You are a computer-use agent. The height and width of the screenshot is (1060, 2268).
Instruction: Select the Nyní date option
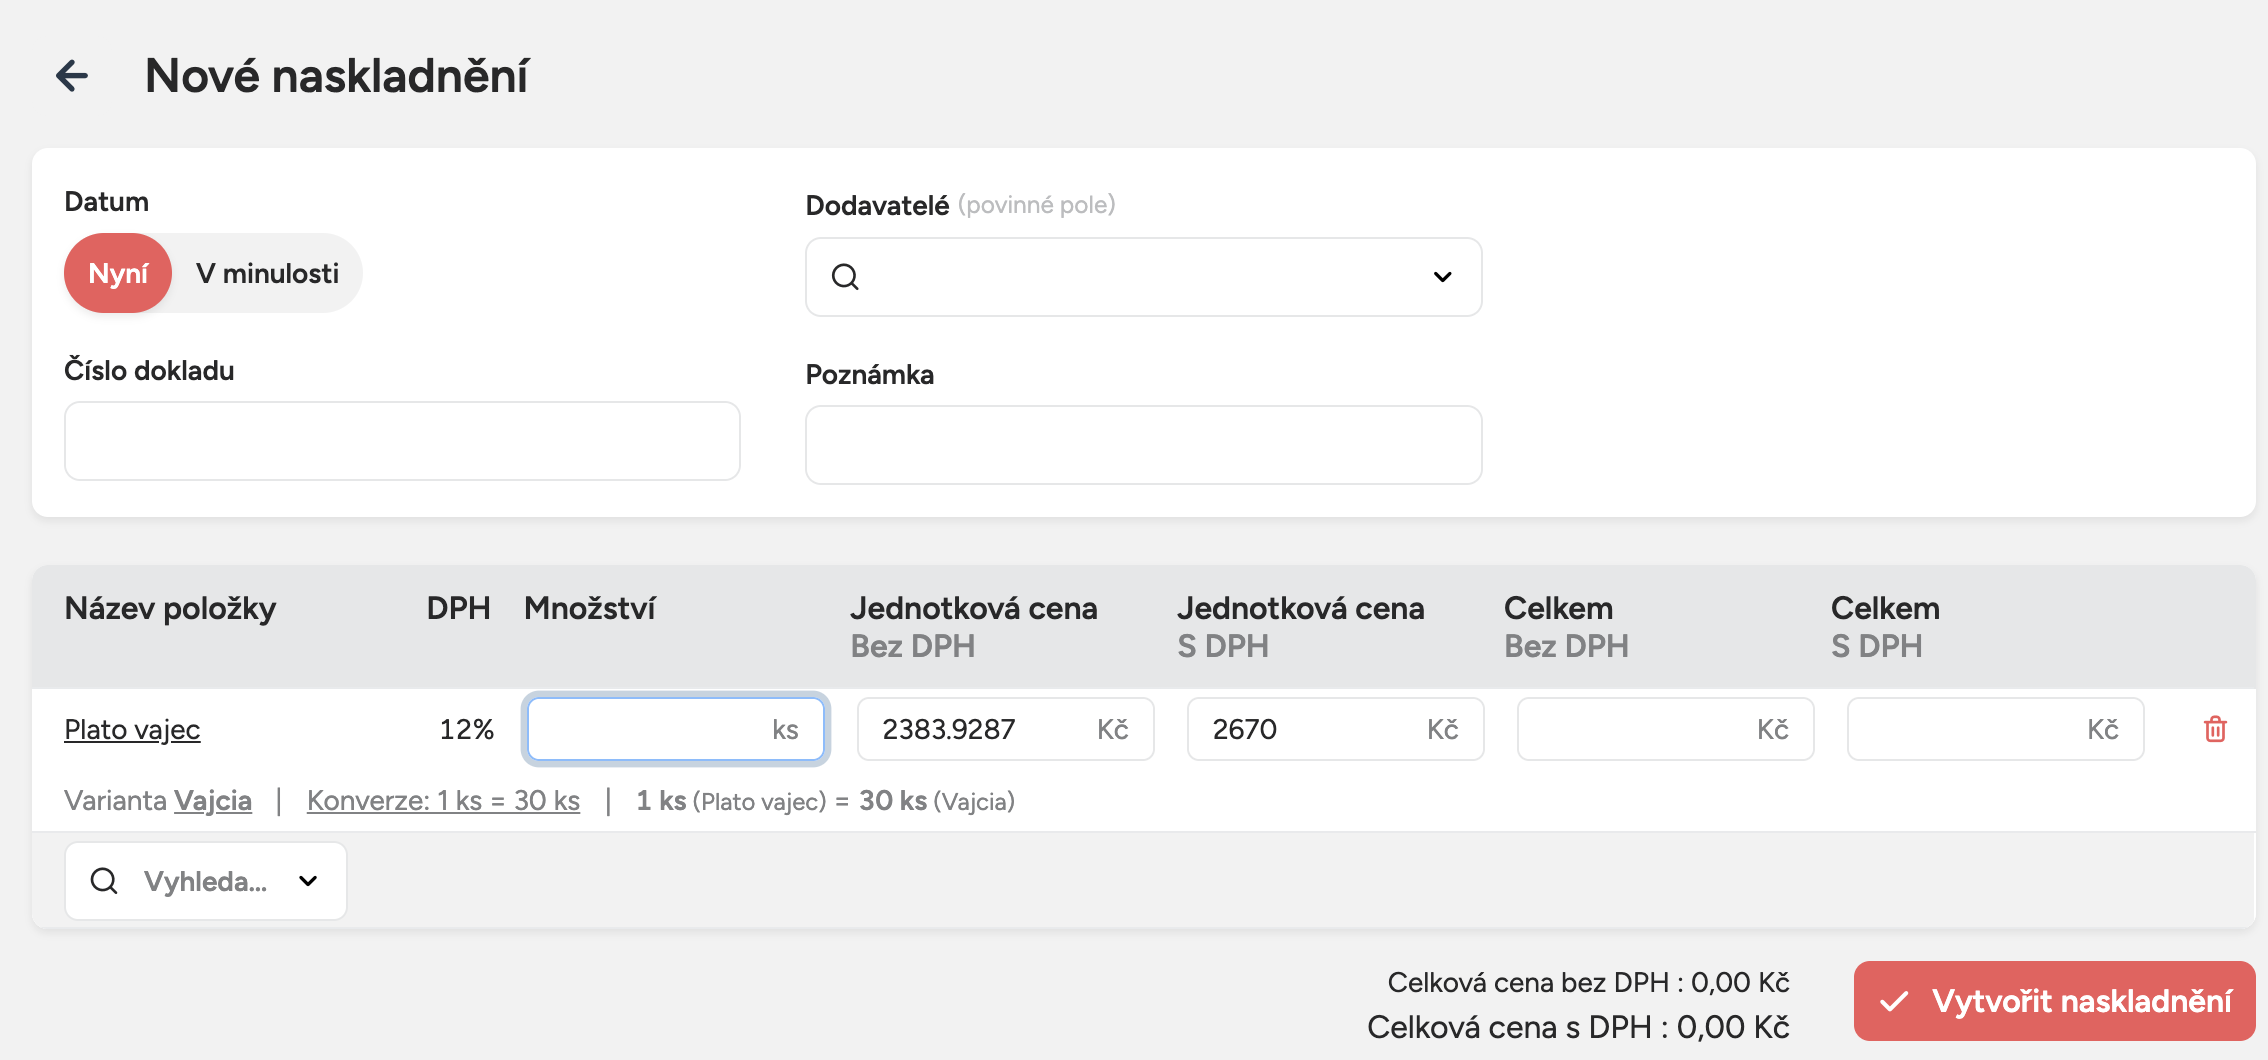(x=118, y=273)
